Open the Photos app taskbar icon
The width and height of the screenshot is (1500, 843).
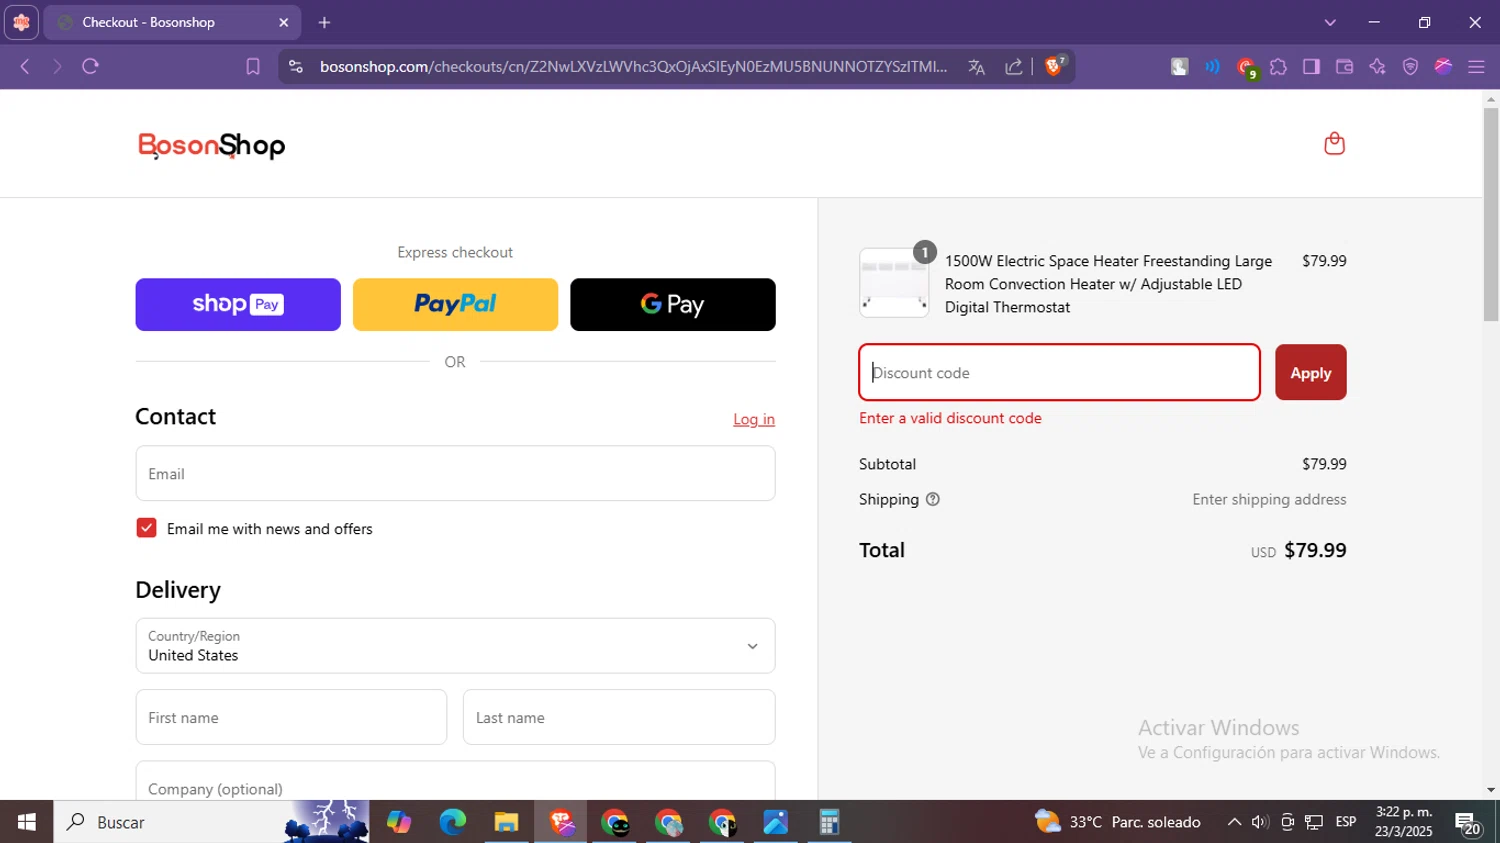[x=775, y=822]
